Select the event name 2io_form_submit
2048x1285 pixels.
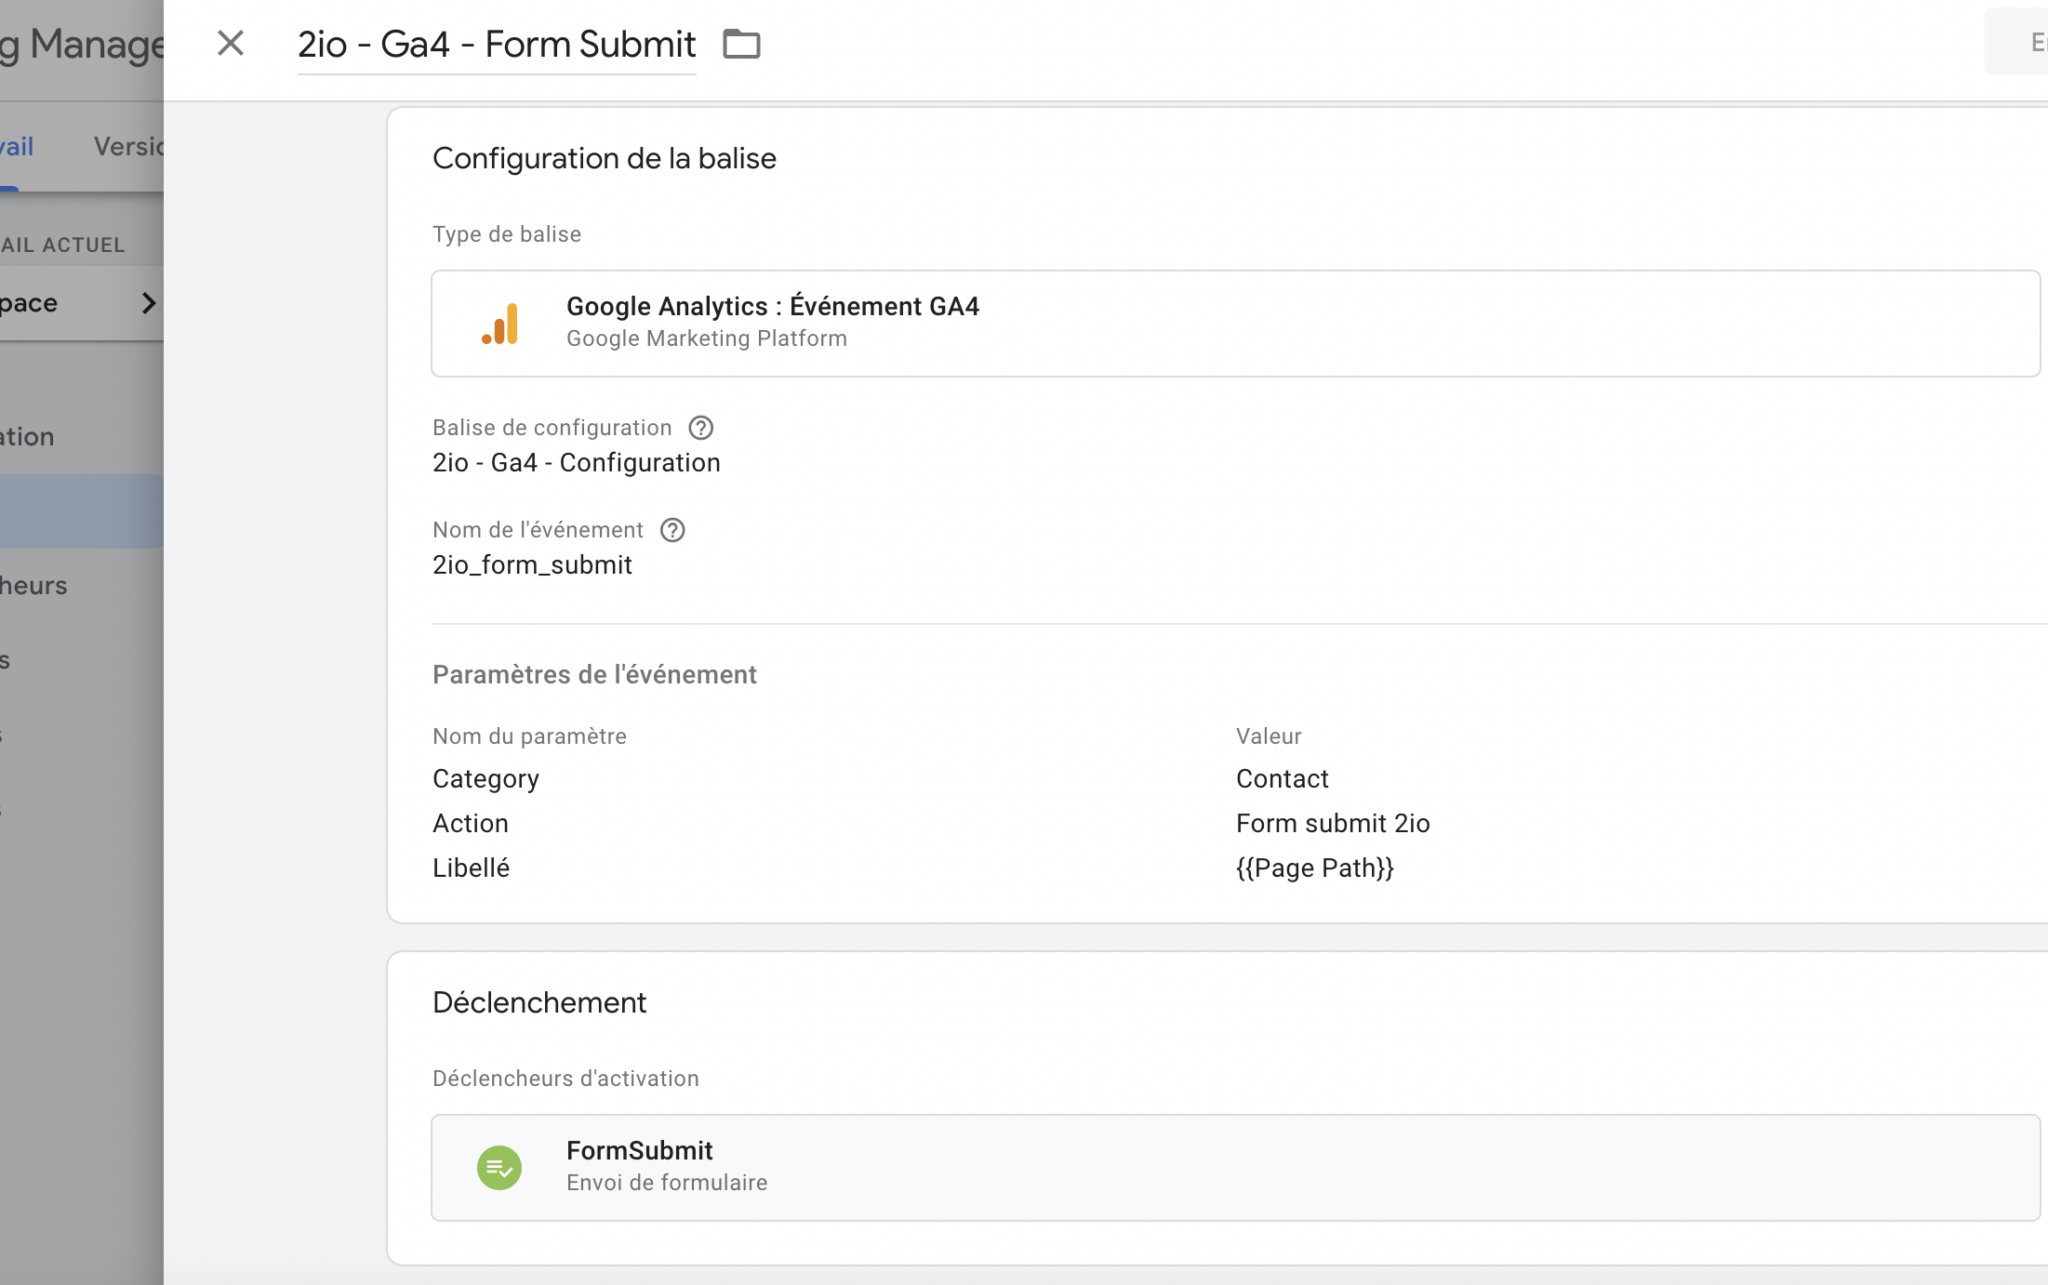pyautogui.click(x=532, y=565)
